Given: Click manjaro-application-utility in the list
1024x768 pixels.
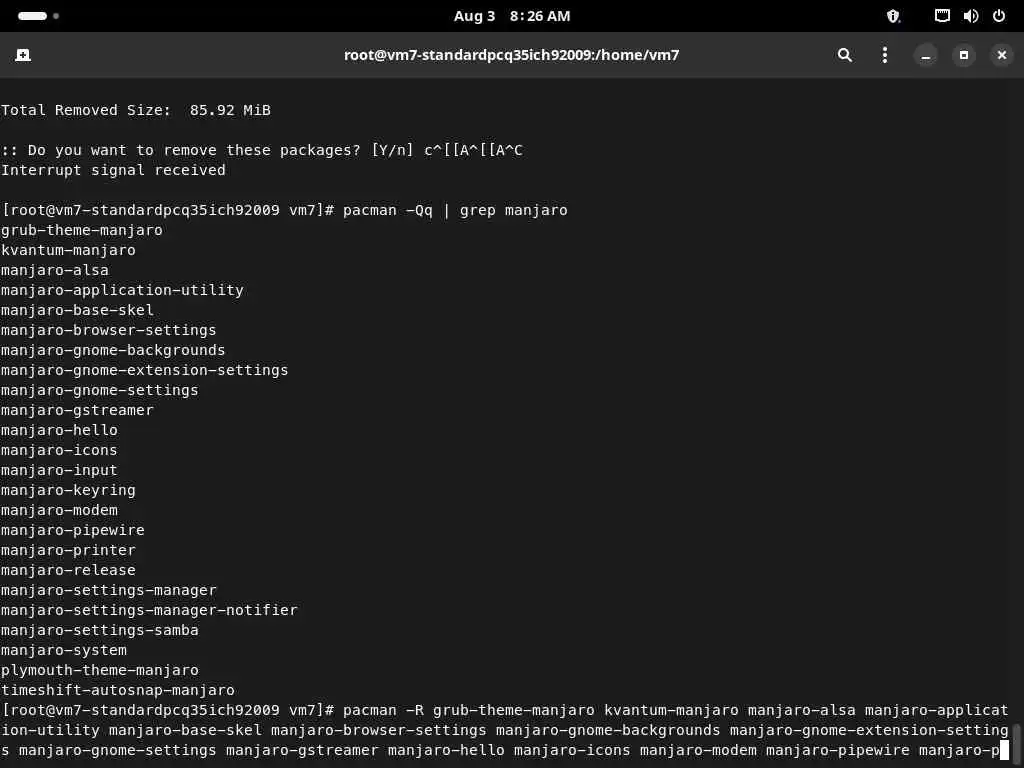Looking at the screenshot, I should [x=122, y=290].
